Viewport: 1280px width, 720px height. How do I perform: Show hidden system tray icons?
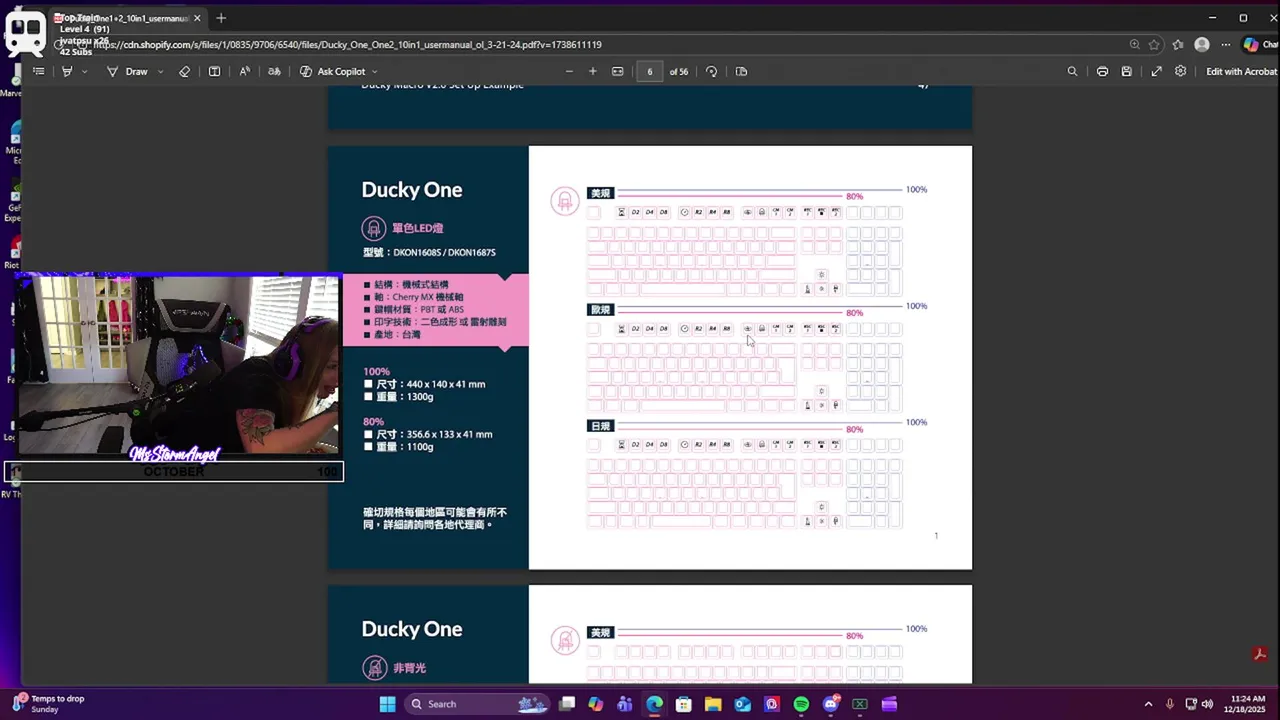point(1148,704)
